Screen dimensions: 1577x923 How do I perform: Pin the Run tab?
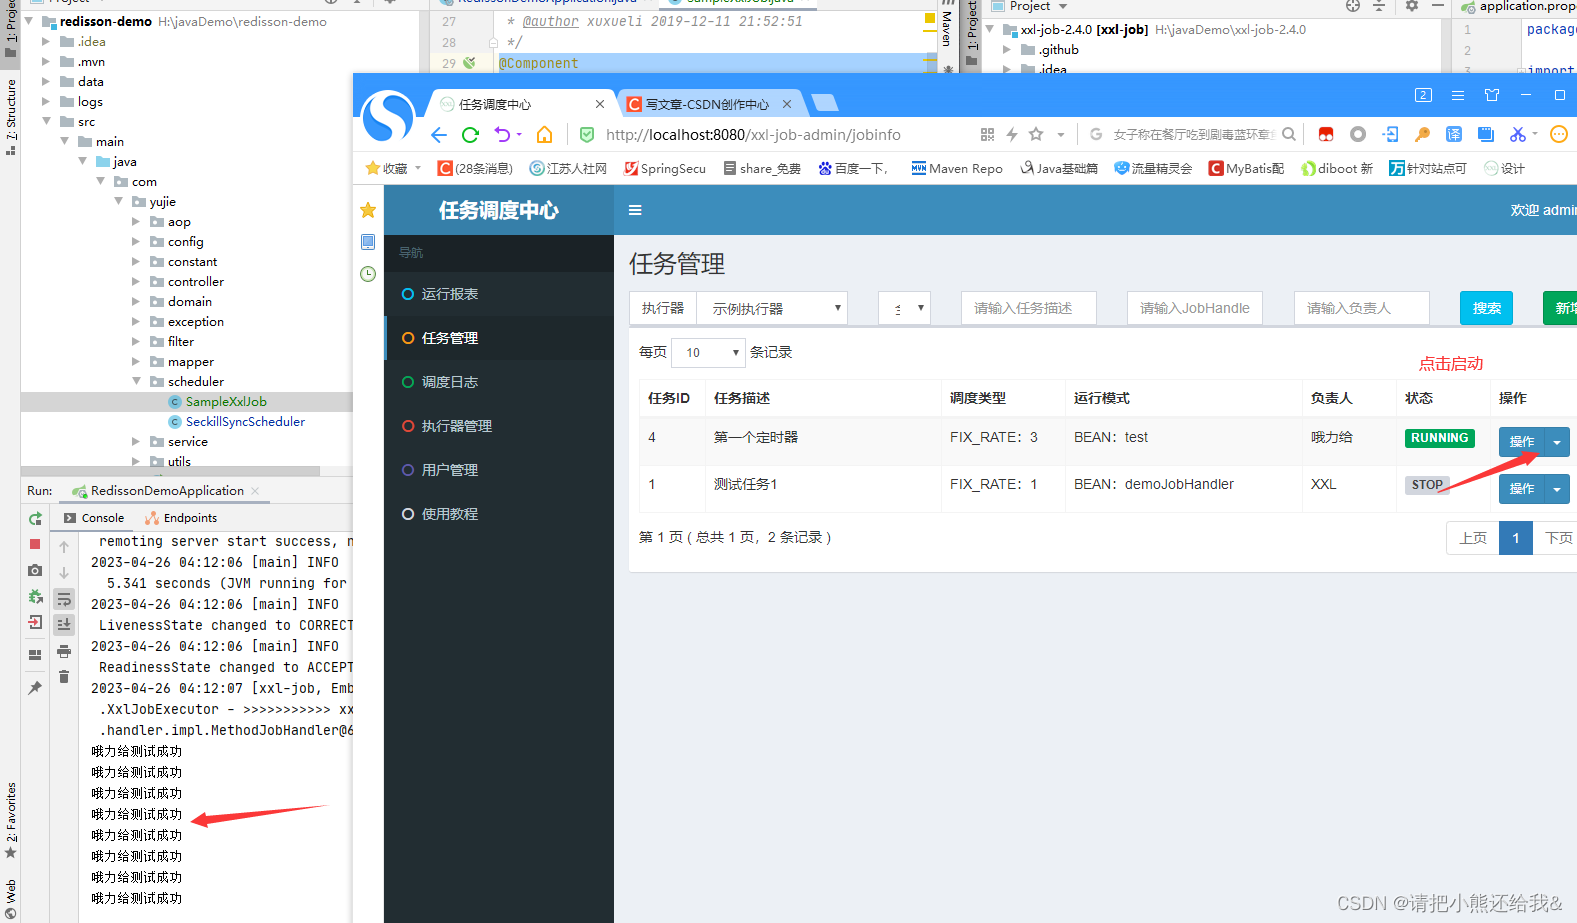pos(35,688)
